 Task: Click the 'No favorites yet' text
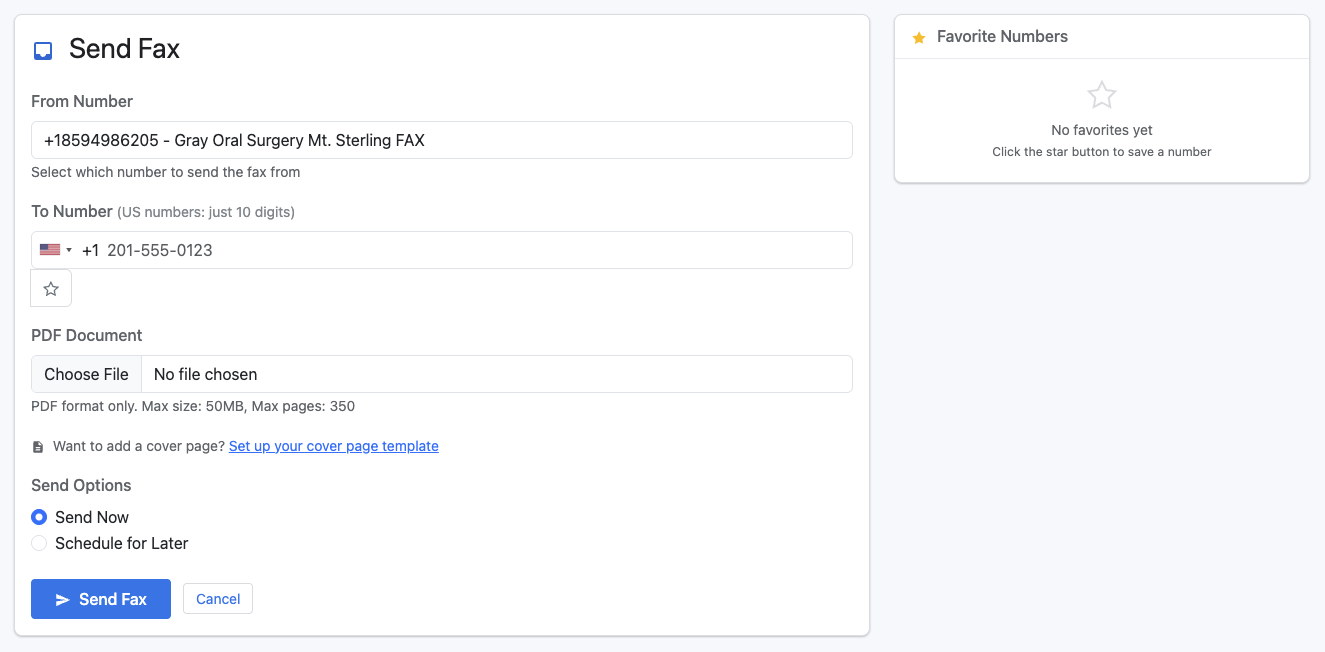1102,130
